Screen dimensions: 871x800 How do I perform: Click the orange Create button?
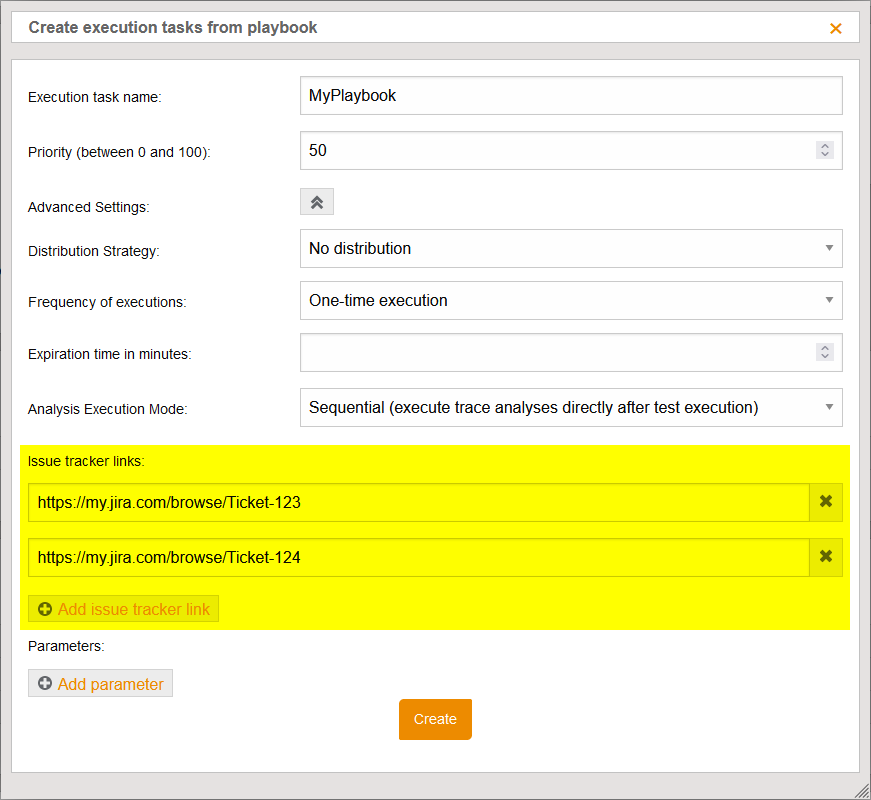coord(435,719)
